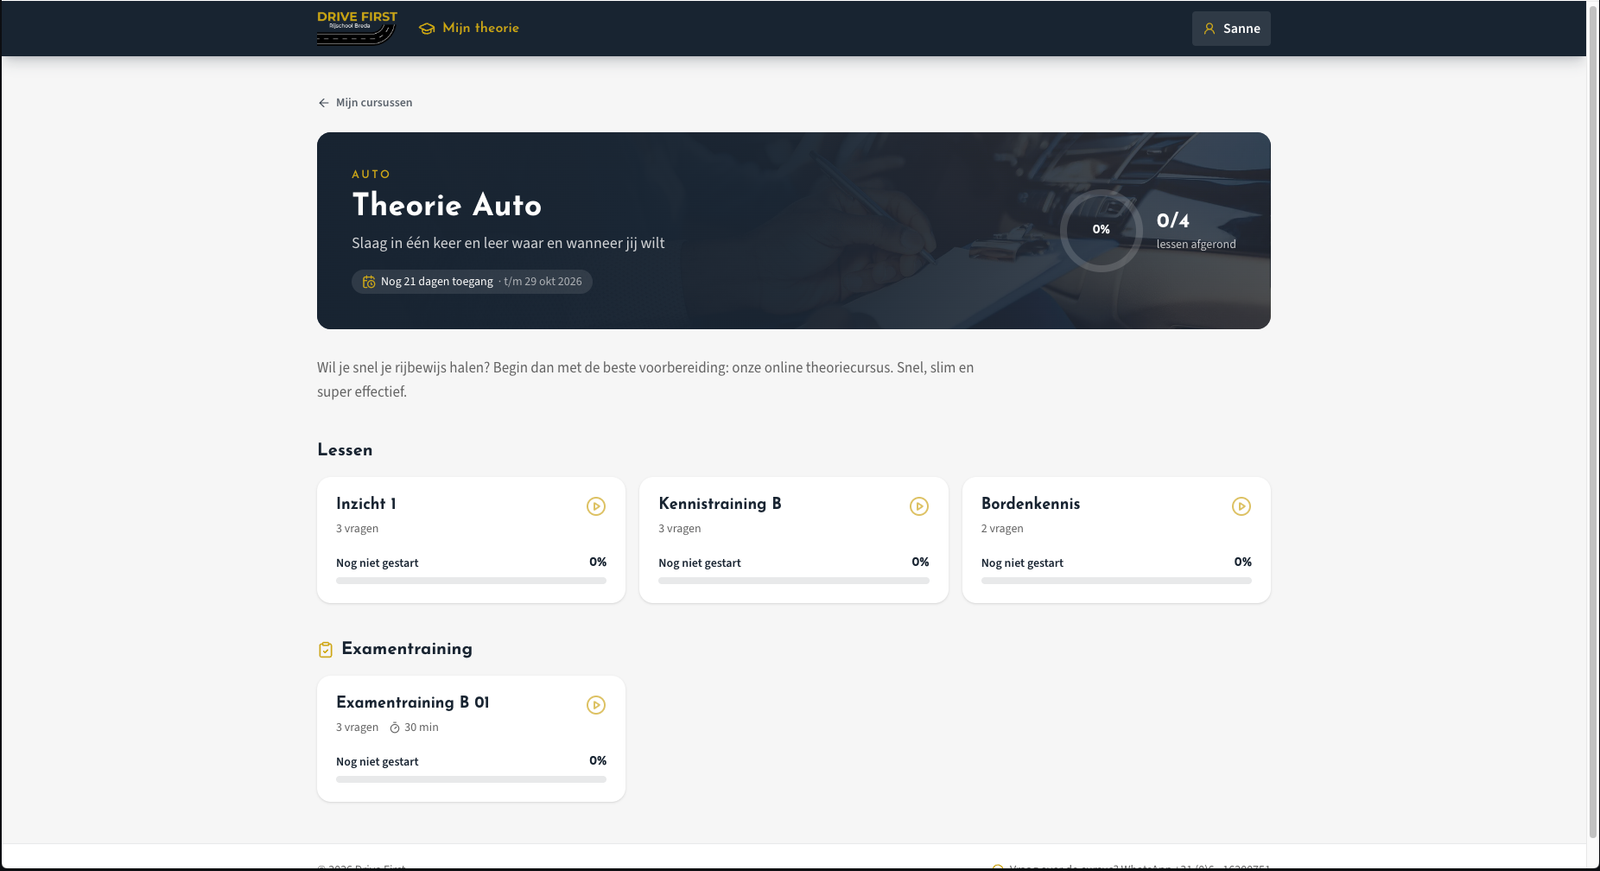Click 't/m 29 okt 2026' expiry date
Viewport: 1600px width, 871px height.
click(543, 282)
